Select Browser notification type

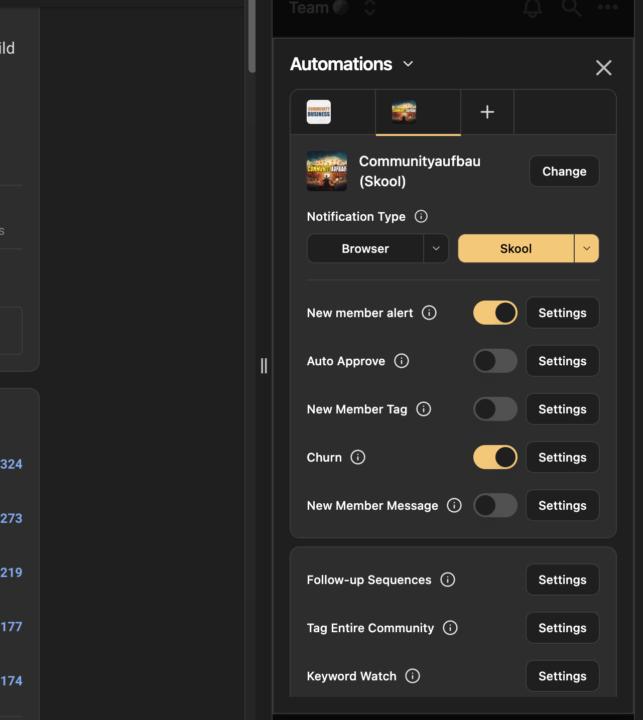(x=365, y=248)
